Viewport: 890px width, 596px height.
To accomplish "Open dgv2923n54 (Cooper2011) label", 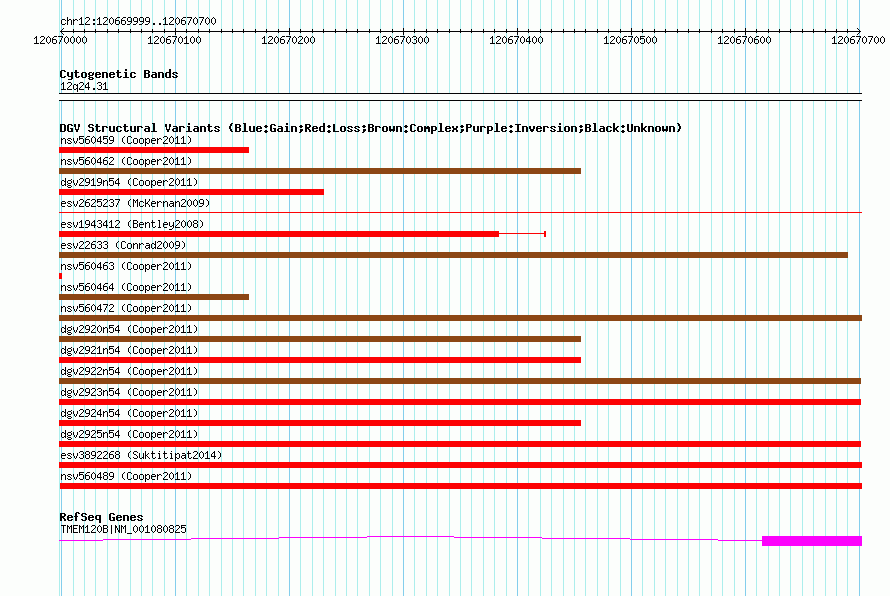I will tap(129, 392).
